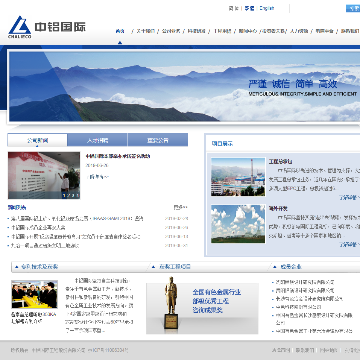Open the bold headline beside the news photo

(118, 156)
